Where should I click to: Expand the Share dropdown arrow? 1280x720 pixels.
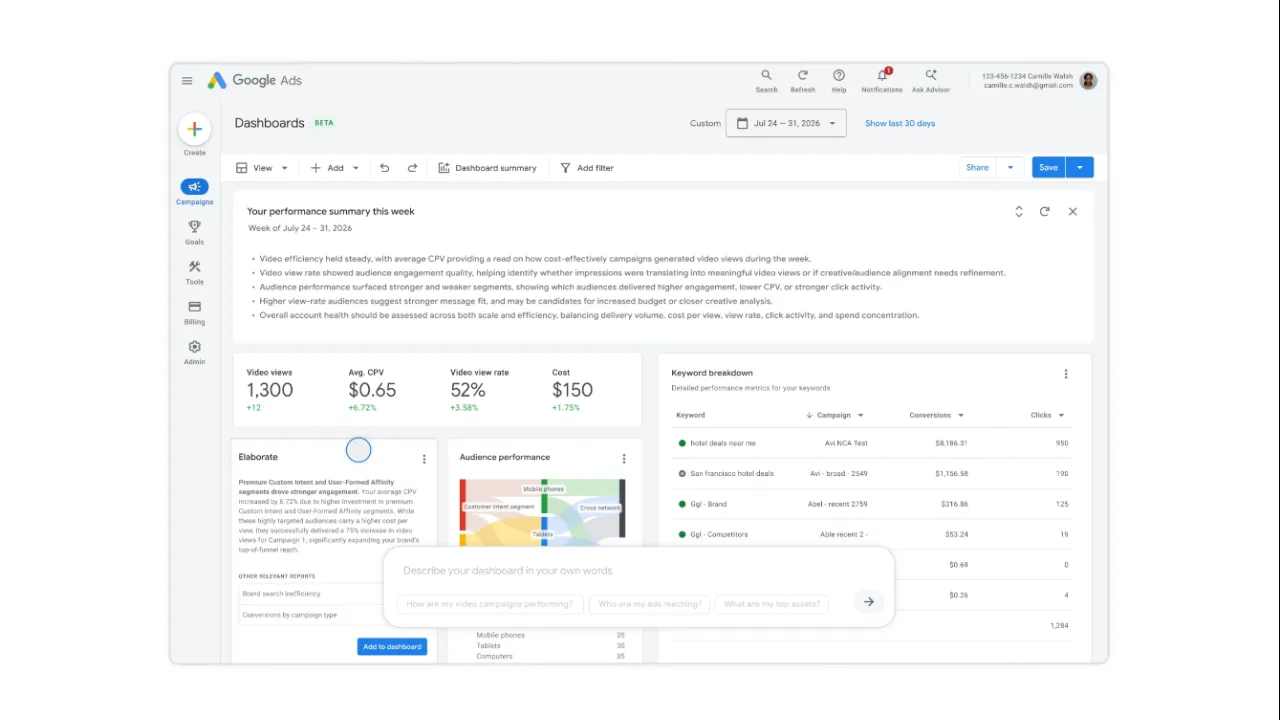[x=1010, y=168]
